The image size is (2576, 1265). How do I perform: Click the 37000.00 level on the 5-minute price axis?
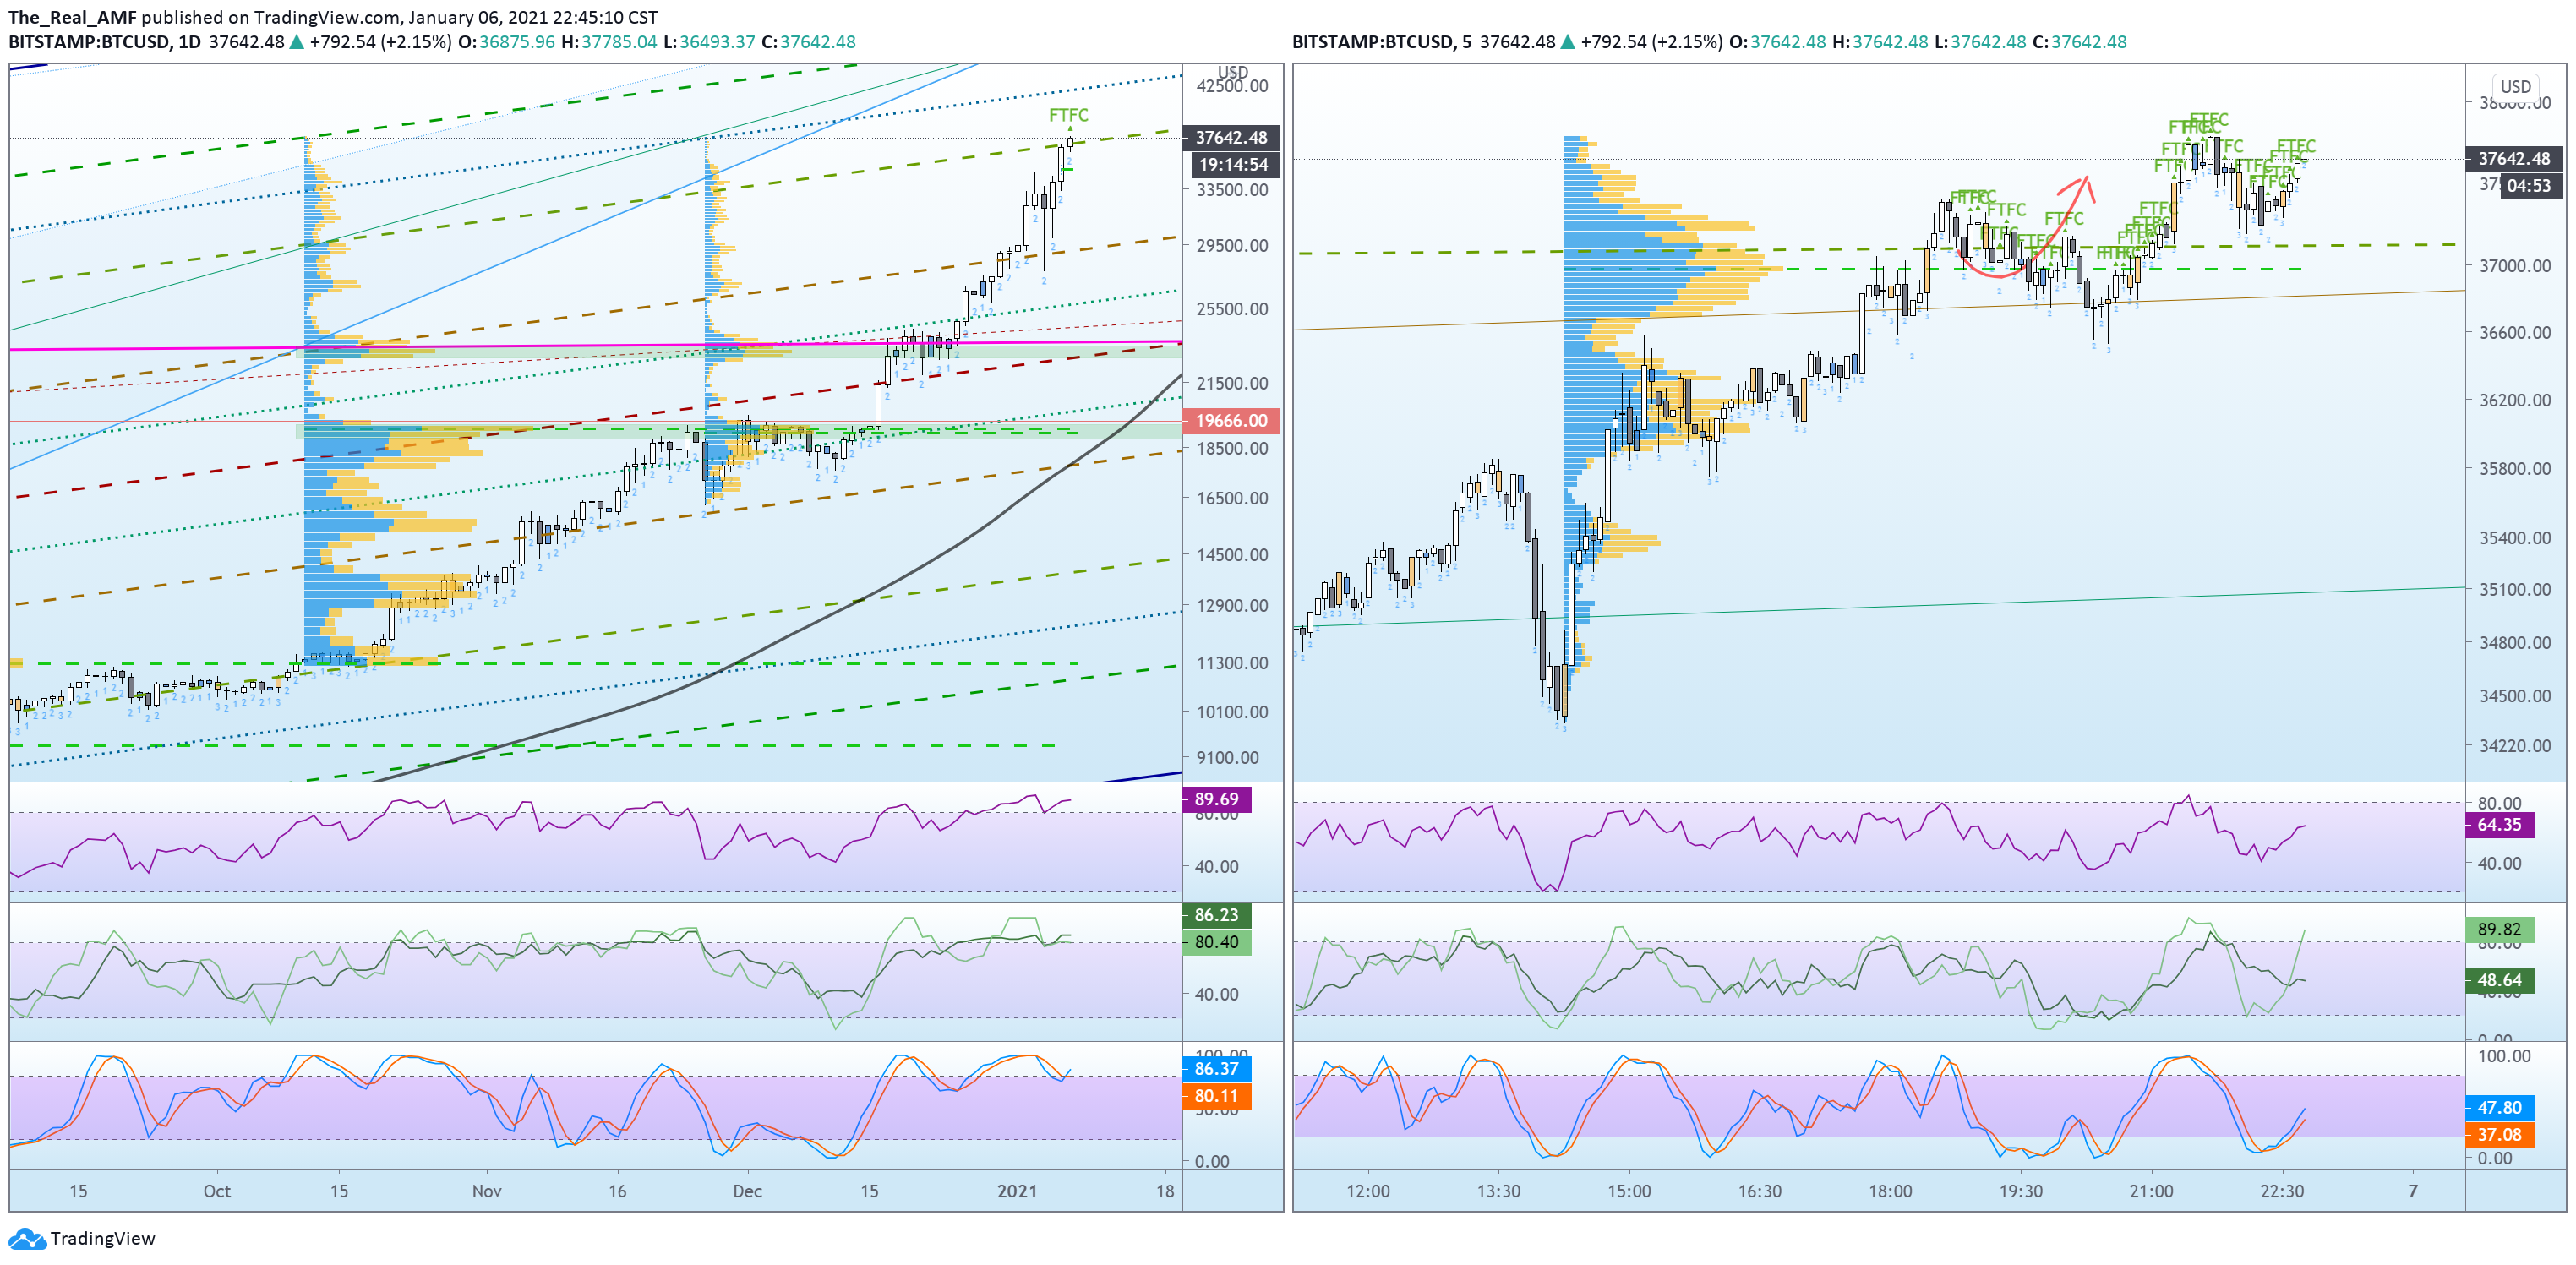2515,266
